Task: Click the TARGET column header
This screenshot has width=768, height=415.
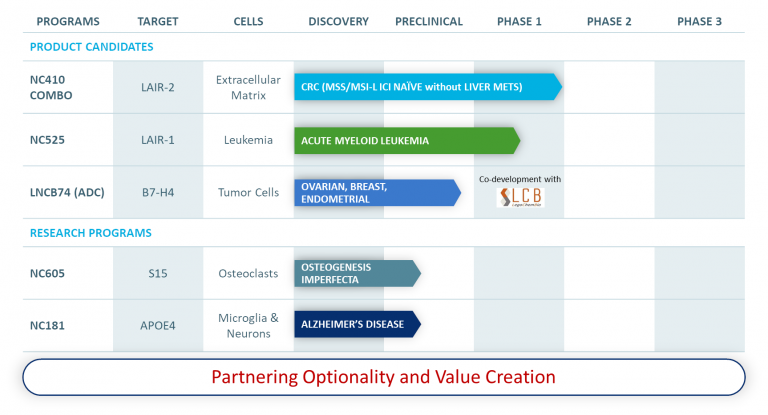Action: [158, 22]
